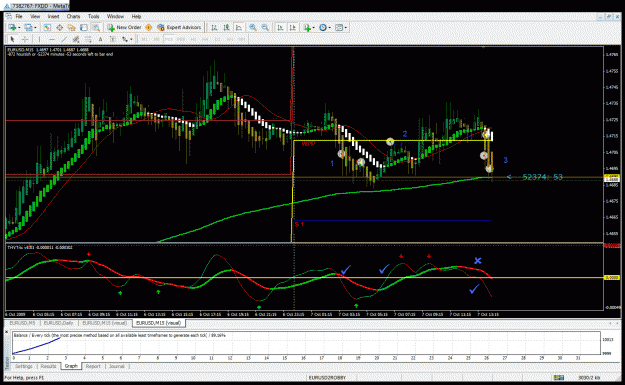Screen dimensions: 625x385
Task: Click the status bar connection bars icon
Action: pyautogui.click(x=558, y=377)
